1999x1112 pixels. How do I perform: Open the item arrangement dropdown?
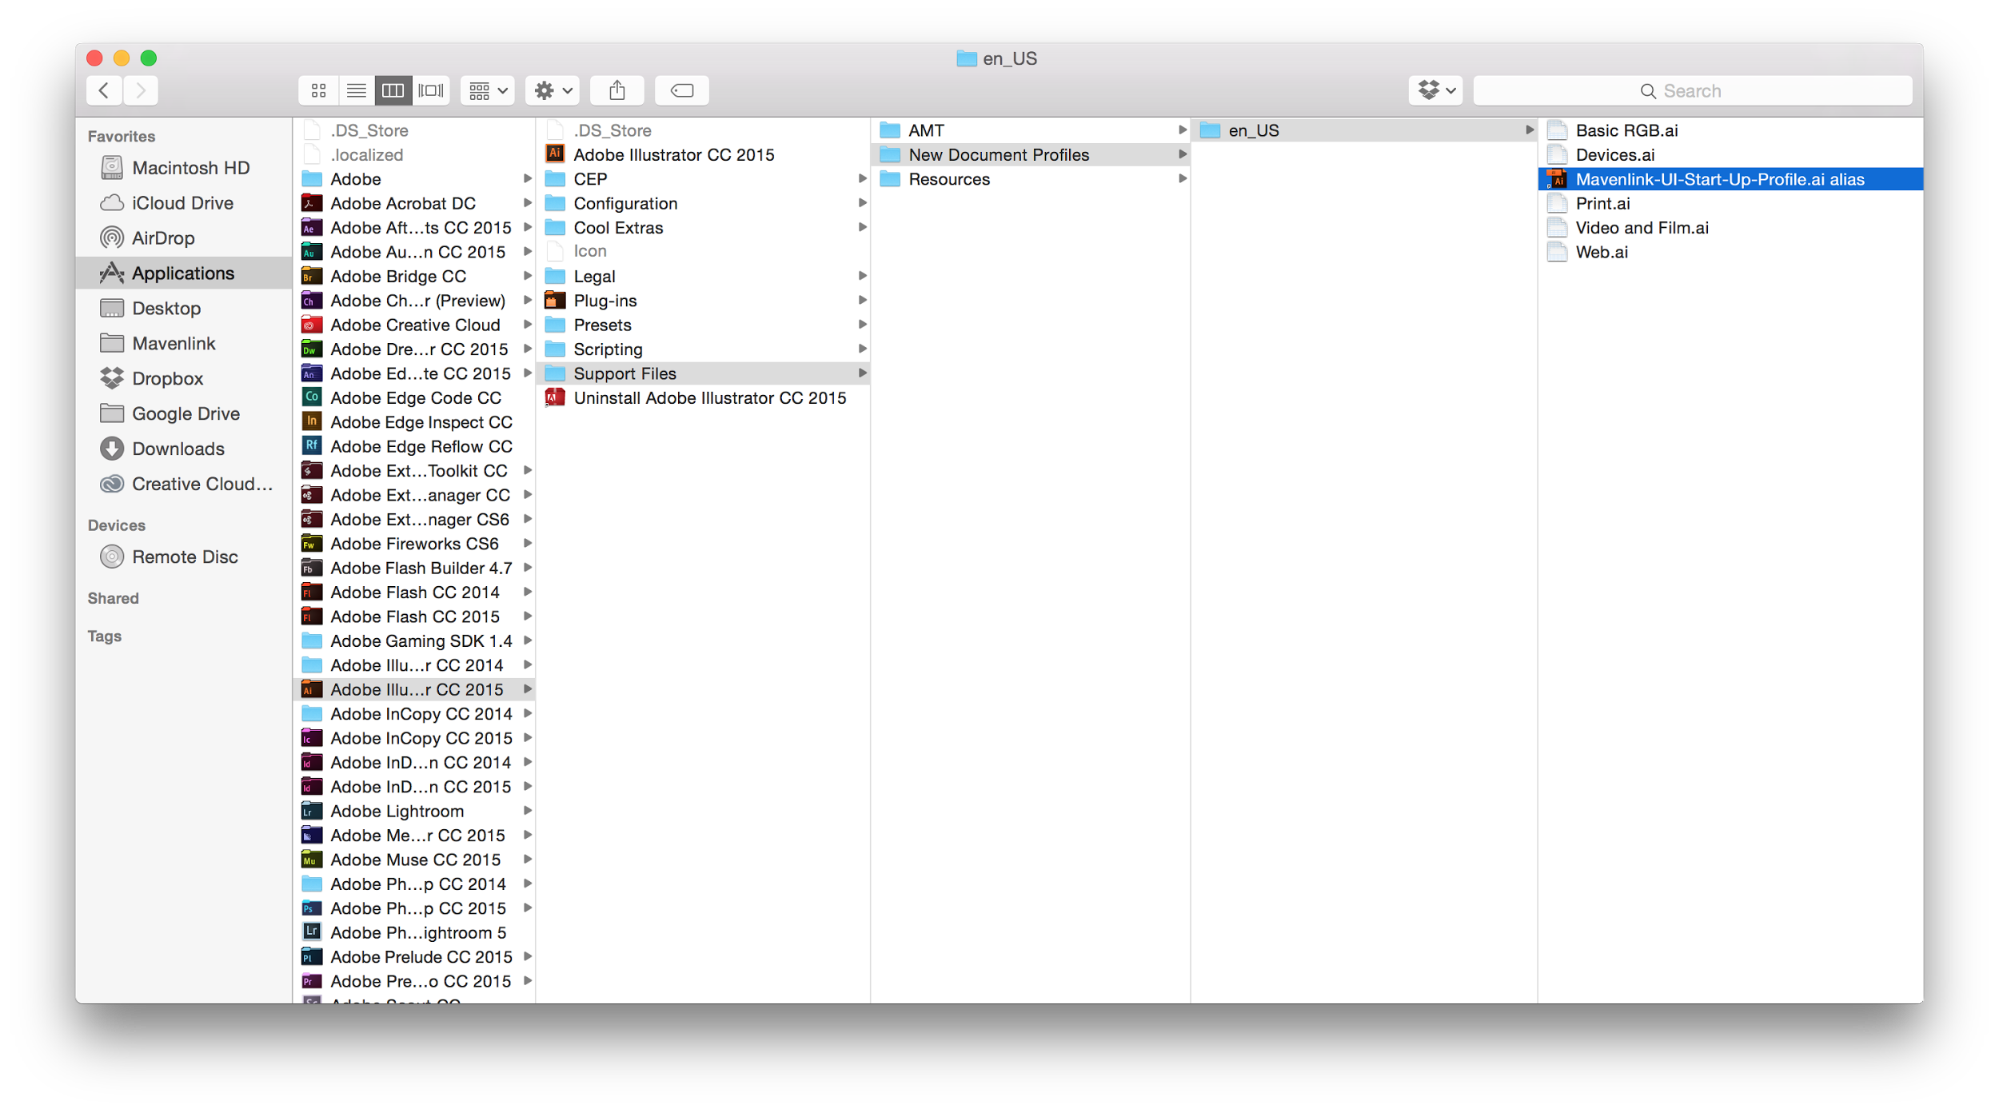tap(488, 91)
